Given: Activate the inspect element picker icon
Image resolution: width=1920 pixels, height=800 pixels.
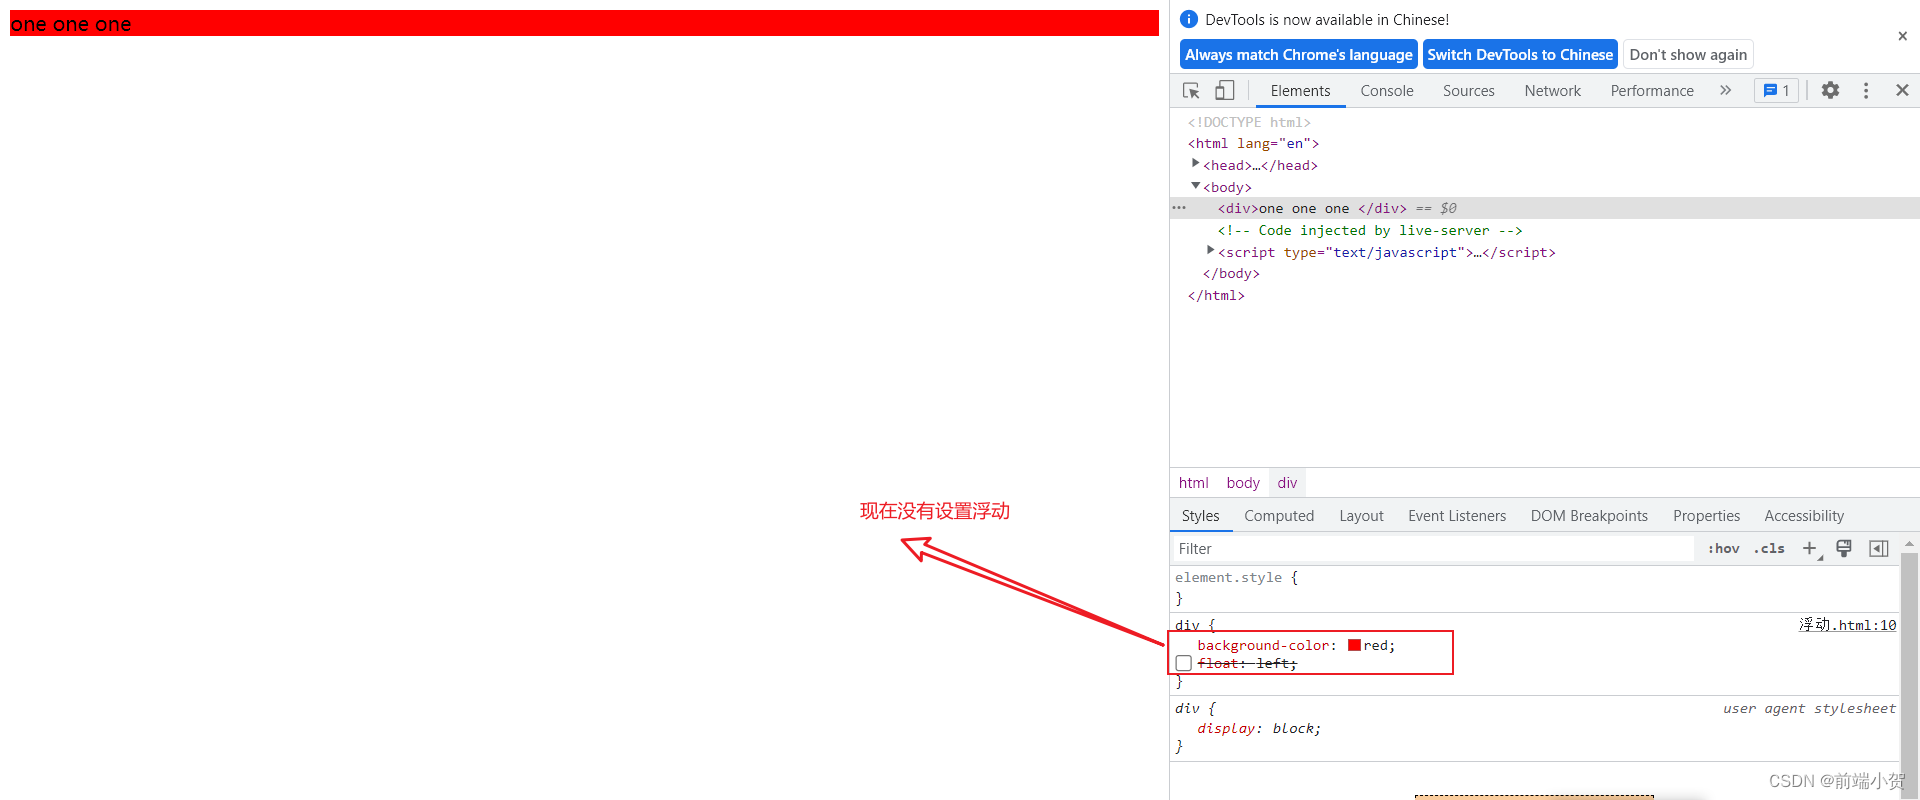Looking at the screenshot, I should click(1191, 91).
